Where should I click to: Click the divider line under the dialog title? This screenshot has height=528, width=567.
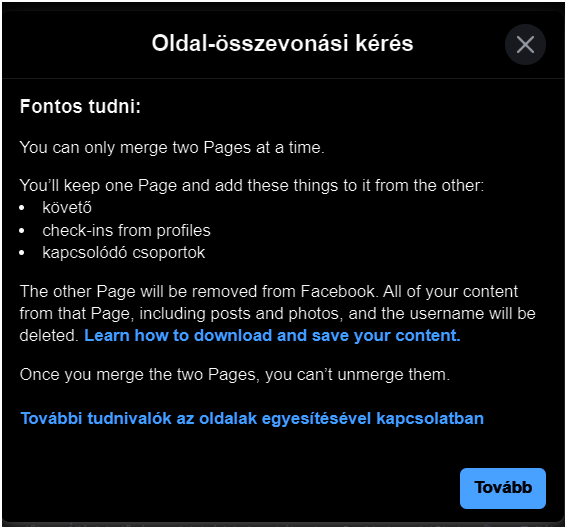pos(284,78)
